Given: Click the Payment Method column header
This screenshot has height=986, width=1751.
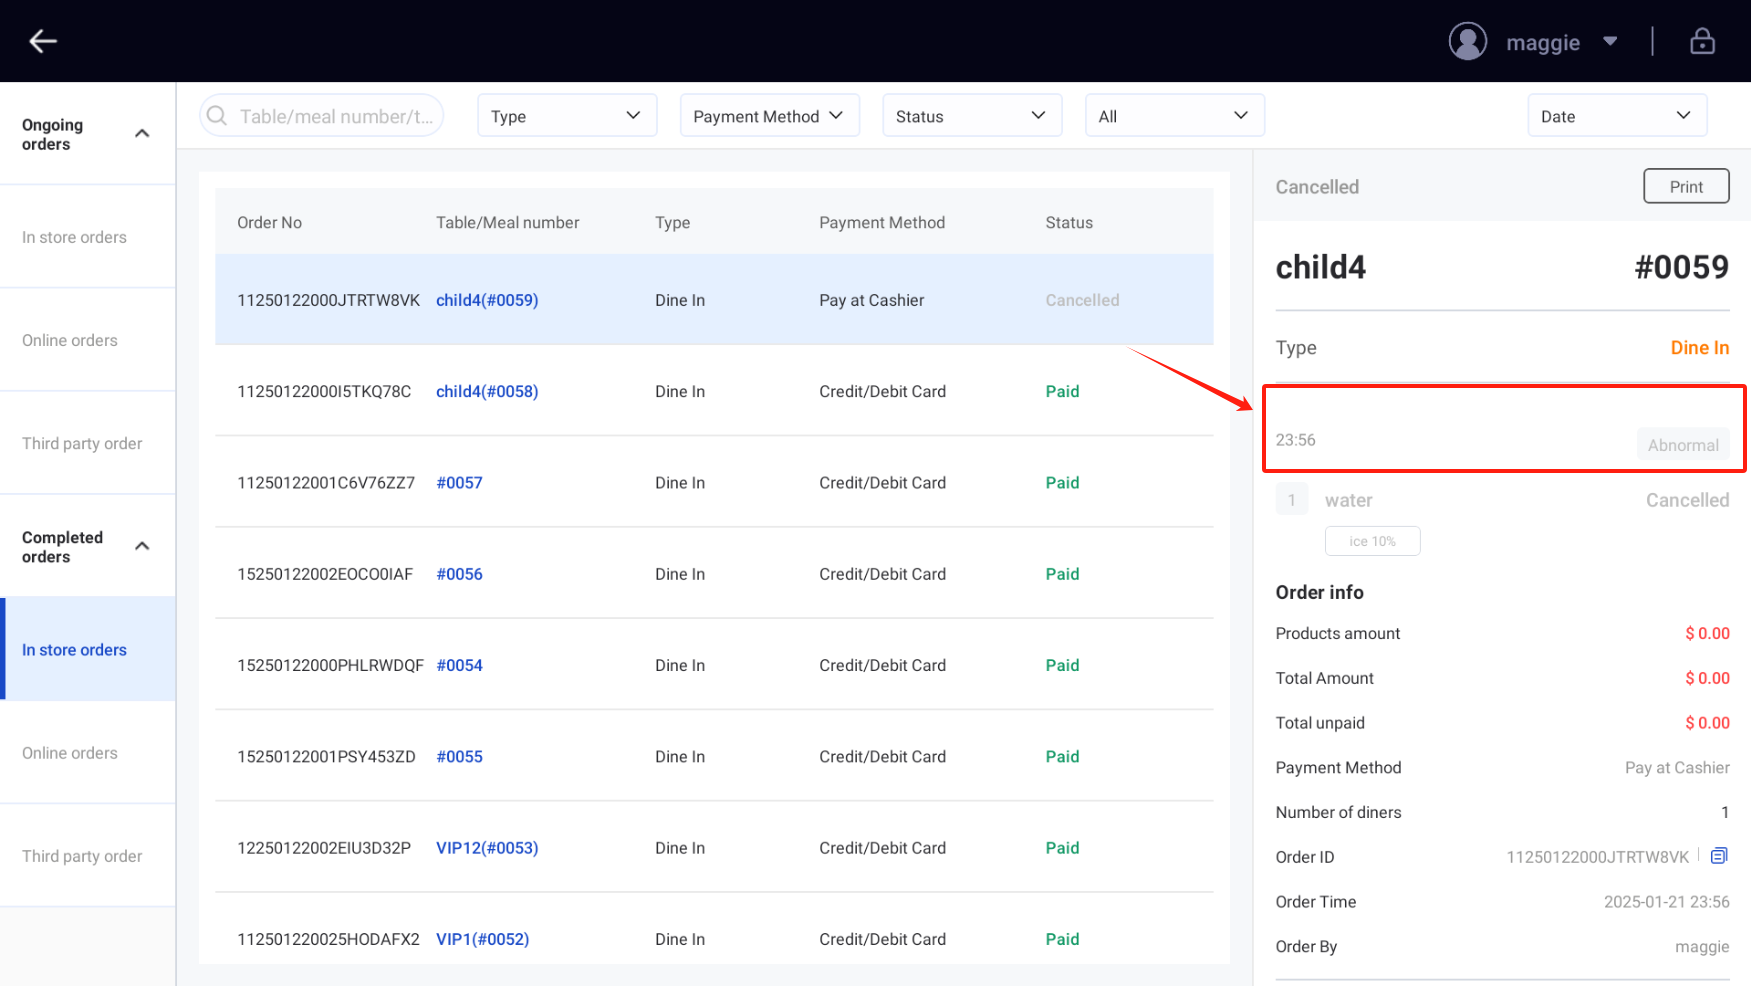Looking at the screenshot, I should point(882,222).
